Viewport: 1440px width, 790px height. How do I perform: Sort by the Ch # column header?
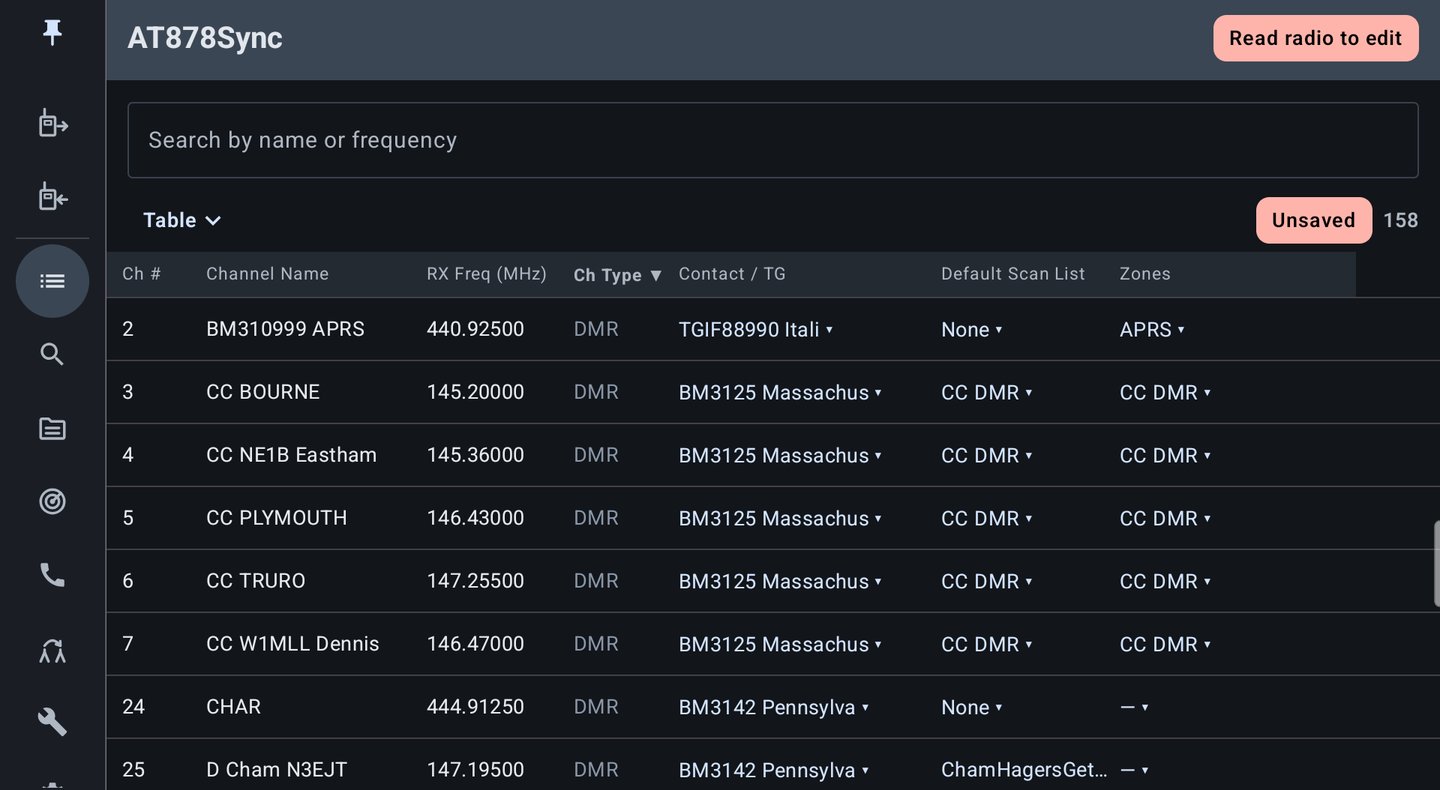142,274
